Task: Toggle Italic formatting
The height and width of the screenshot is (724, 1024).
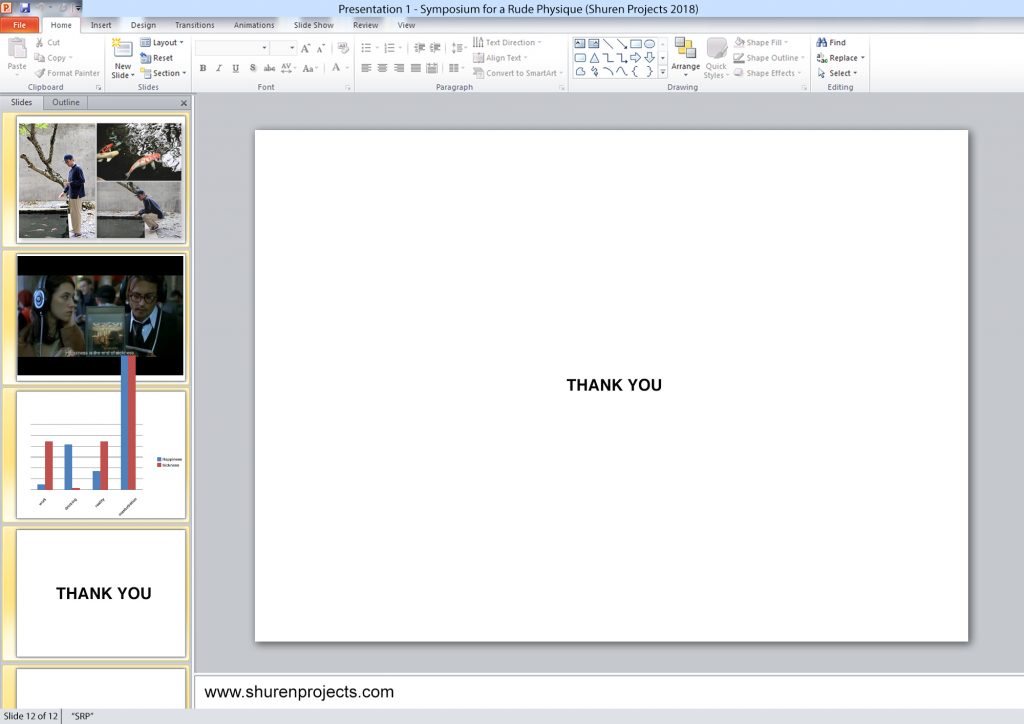Action: pyautogui.click(x=219, y=69)
